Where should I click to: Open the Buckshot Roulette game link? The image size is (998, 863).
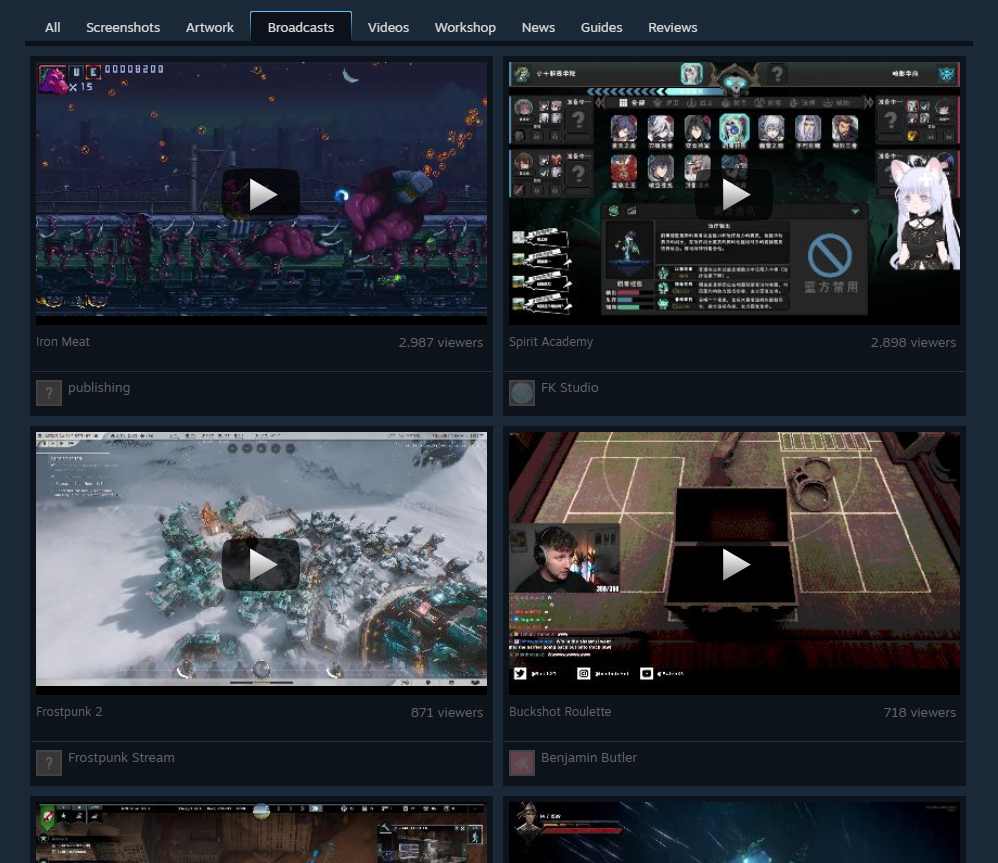(x=559, y=712)
